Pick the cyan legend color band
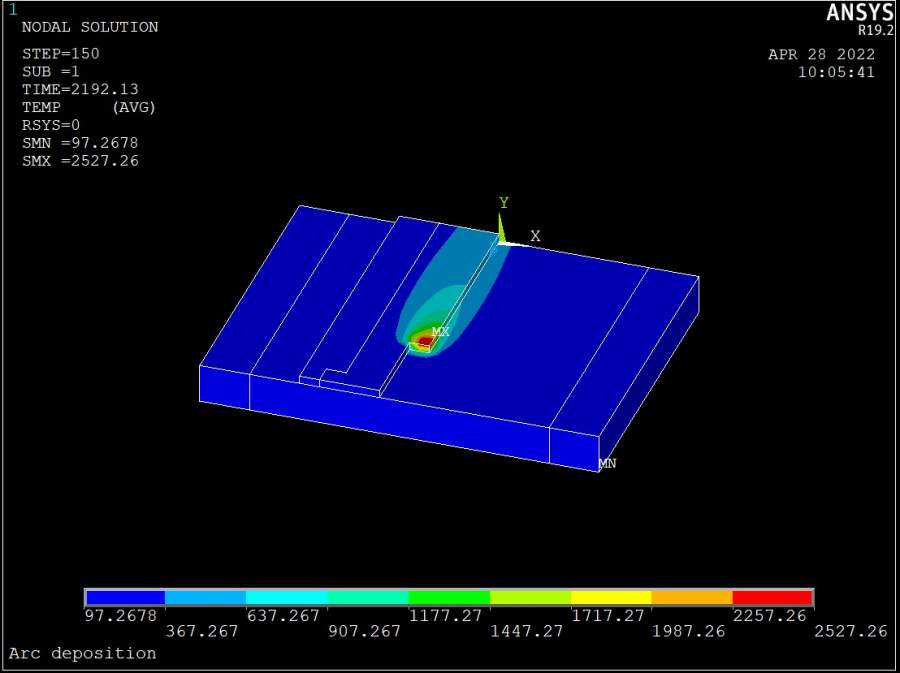The height and width of the screenshot is (673, 900). coord(286,597)
